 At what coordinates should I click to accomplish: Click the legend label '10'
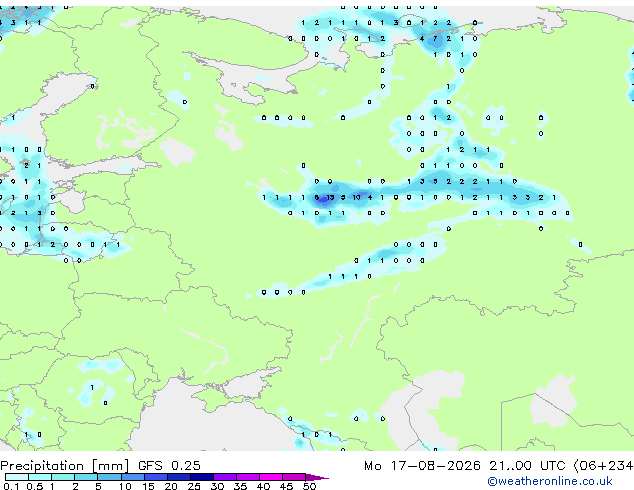(125, 486)
